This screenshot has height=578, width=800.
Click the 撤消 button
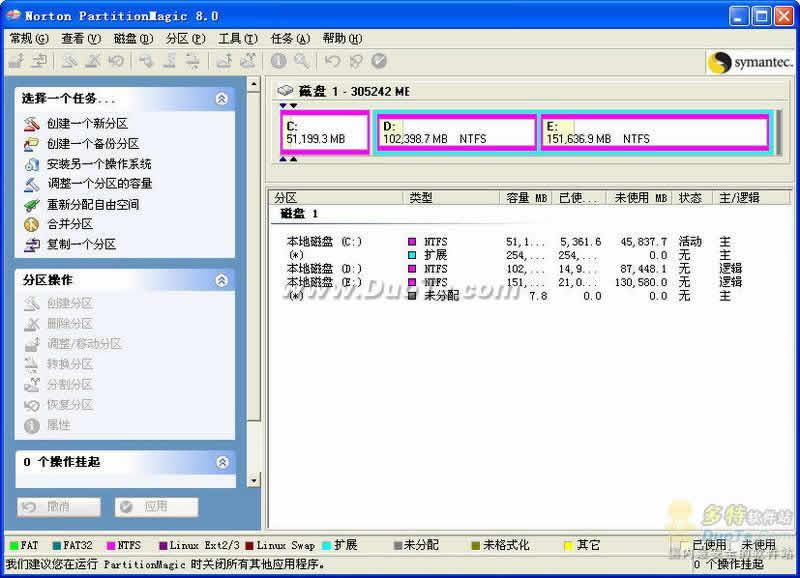click(x=59, y=507)
